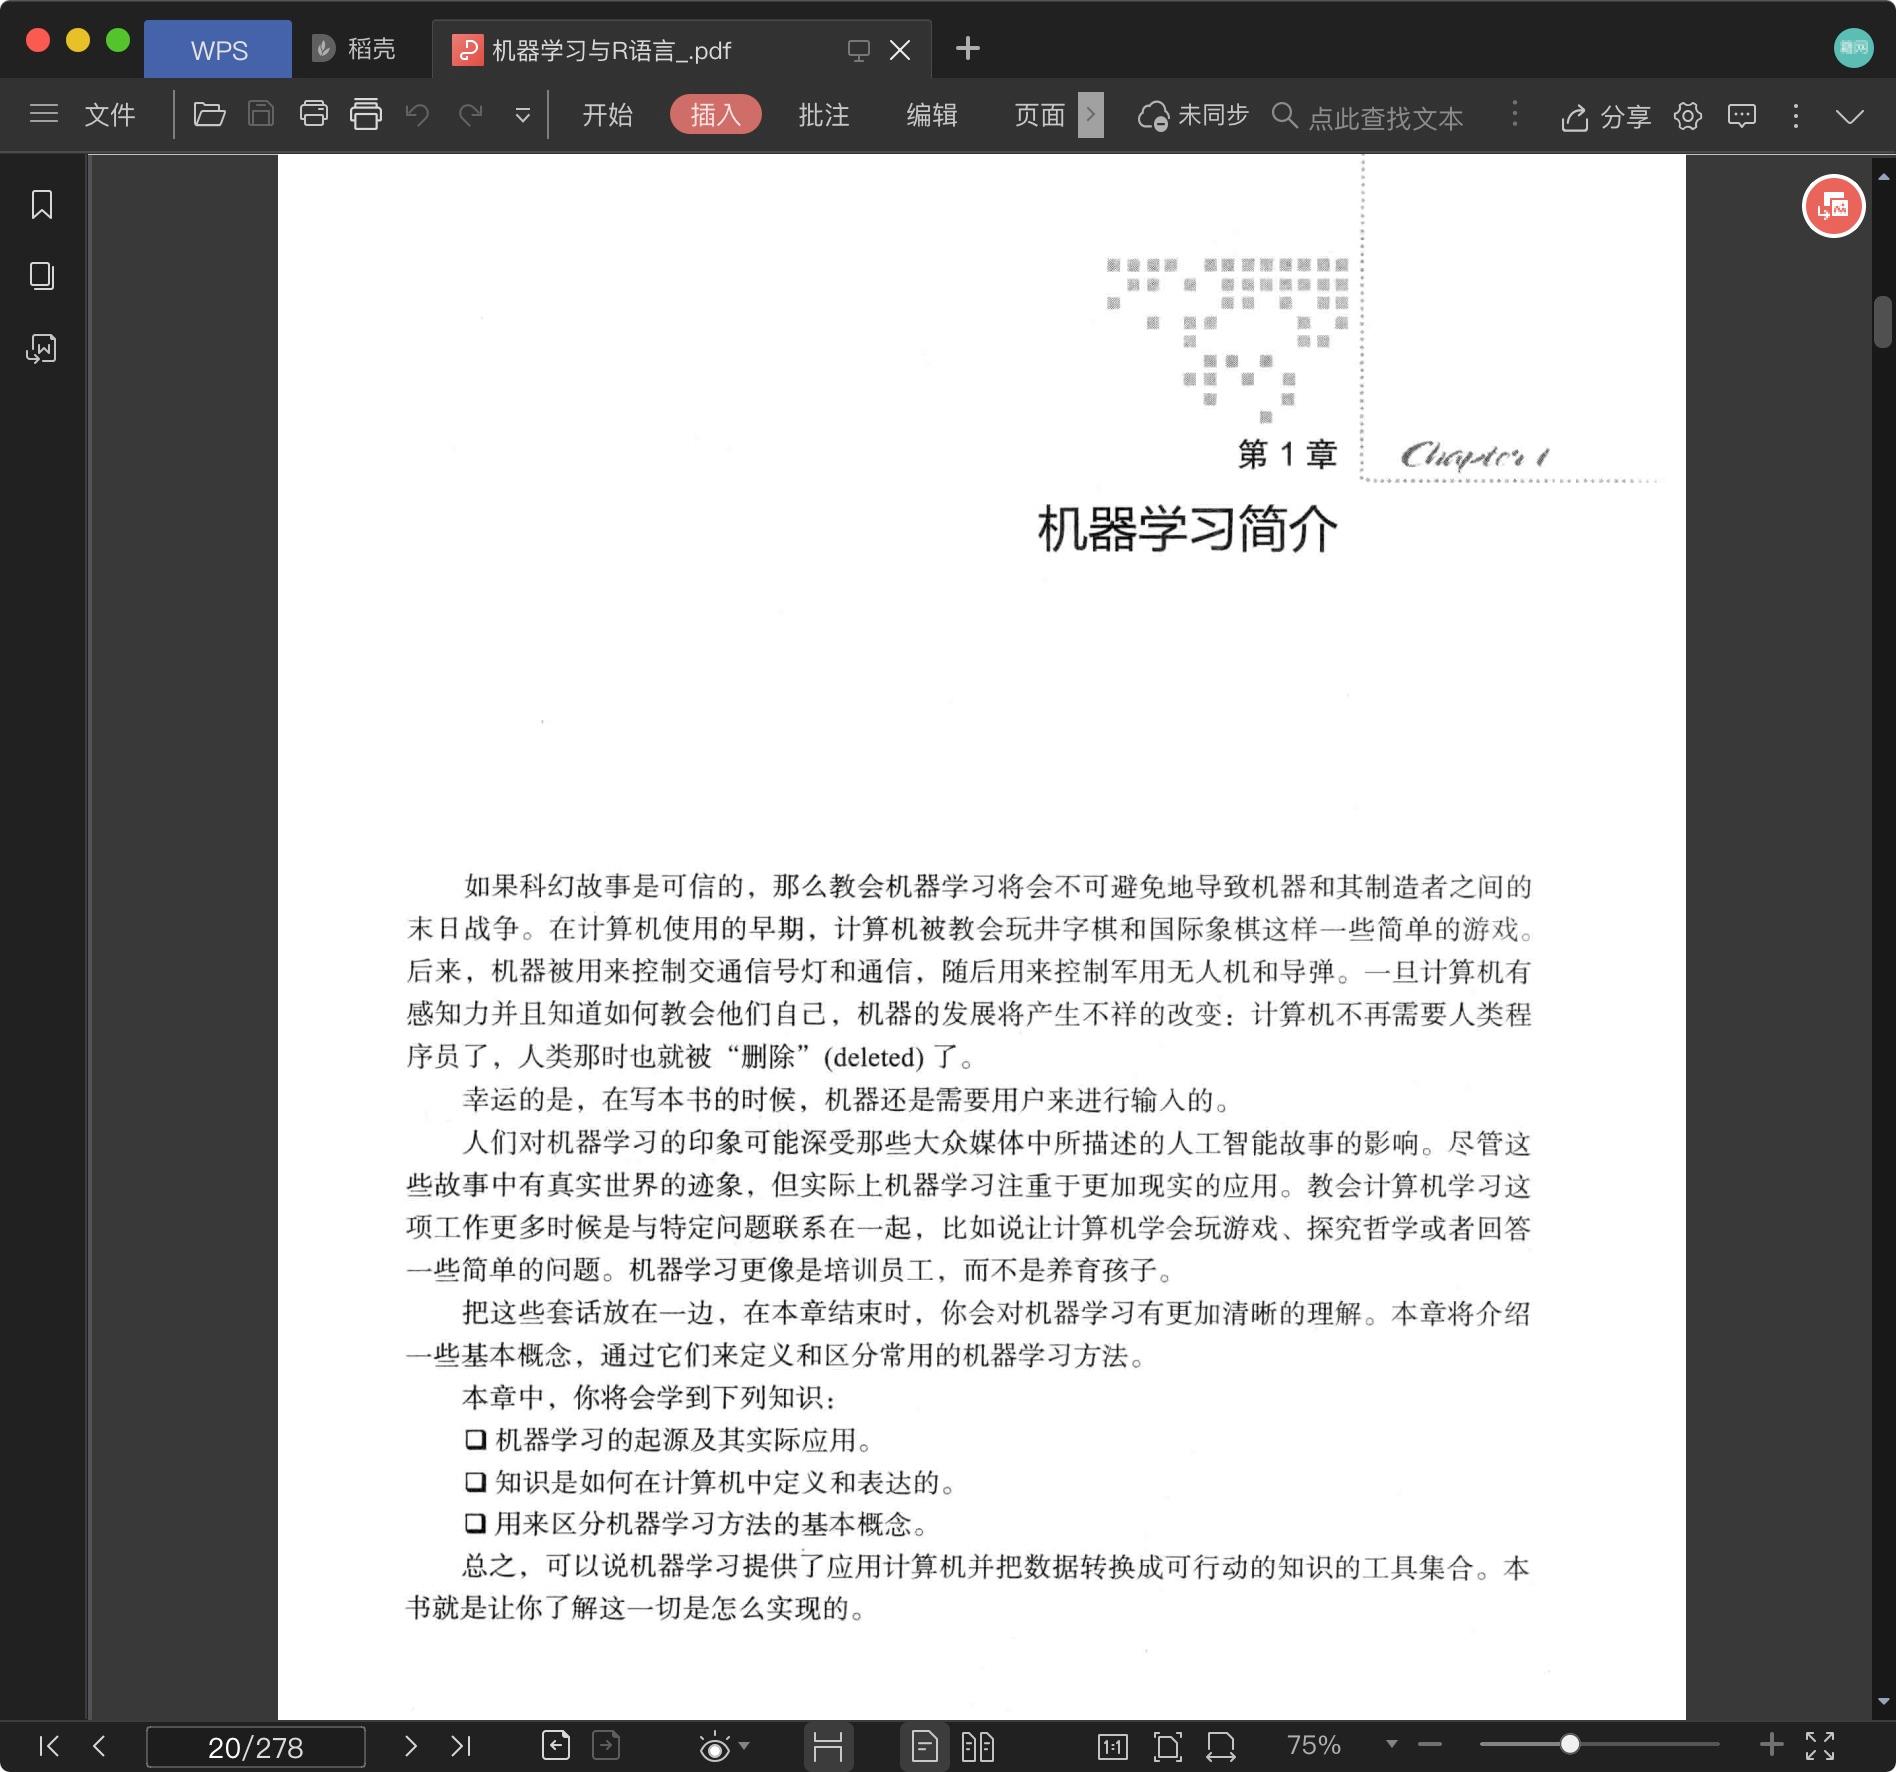Toggle continuous scrolling mode
The image size is (1896, 1772).
coord(828,1746)
